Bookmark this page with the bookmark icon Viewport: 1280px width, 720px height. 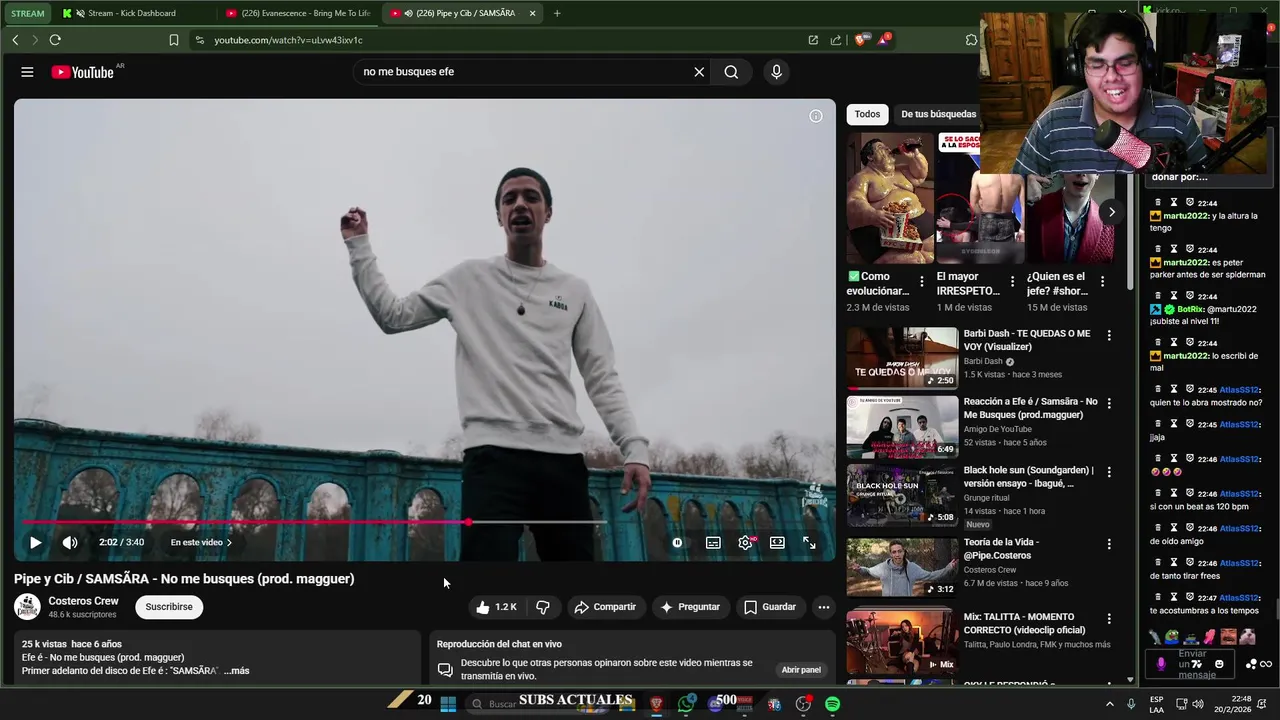click(x=174, y=40)
